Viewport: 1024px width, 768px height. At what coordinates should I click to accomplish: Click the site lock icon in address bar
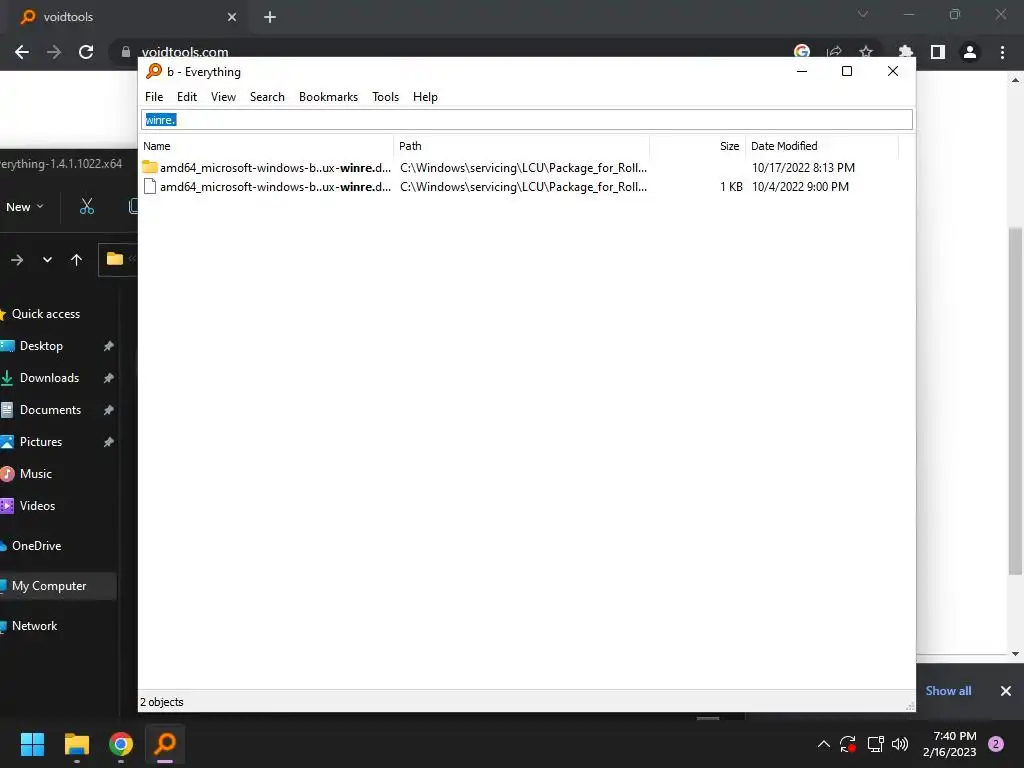[x=125, y=52]
